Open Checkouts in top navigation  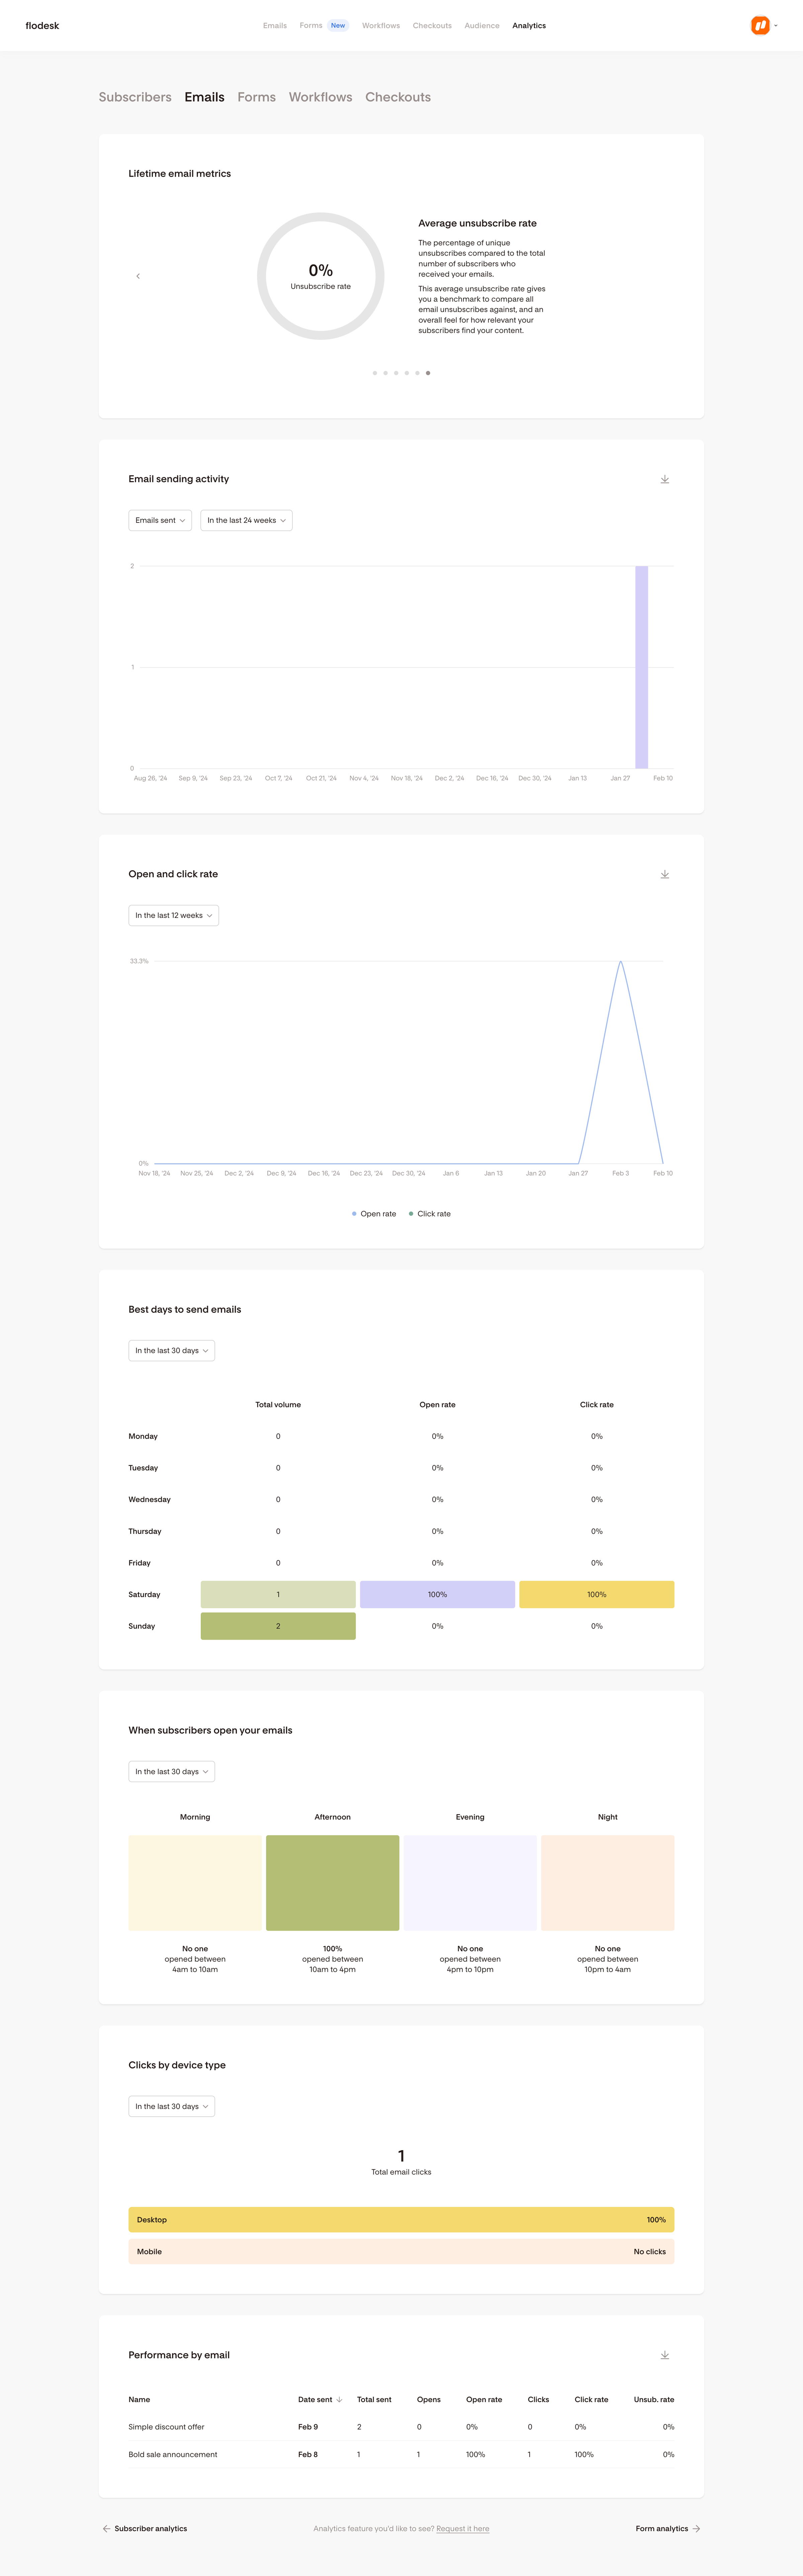pos(432,26)
